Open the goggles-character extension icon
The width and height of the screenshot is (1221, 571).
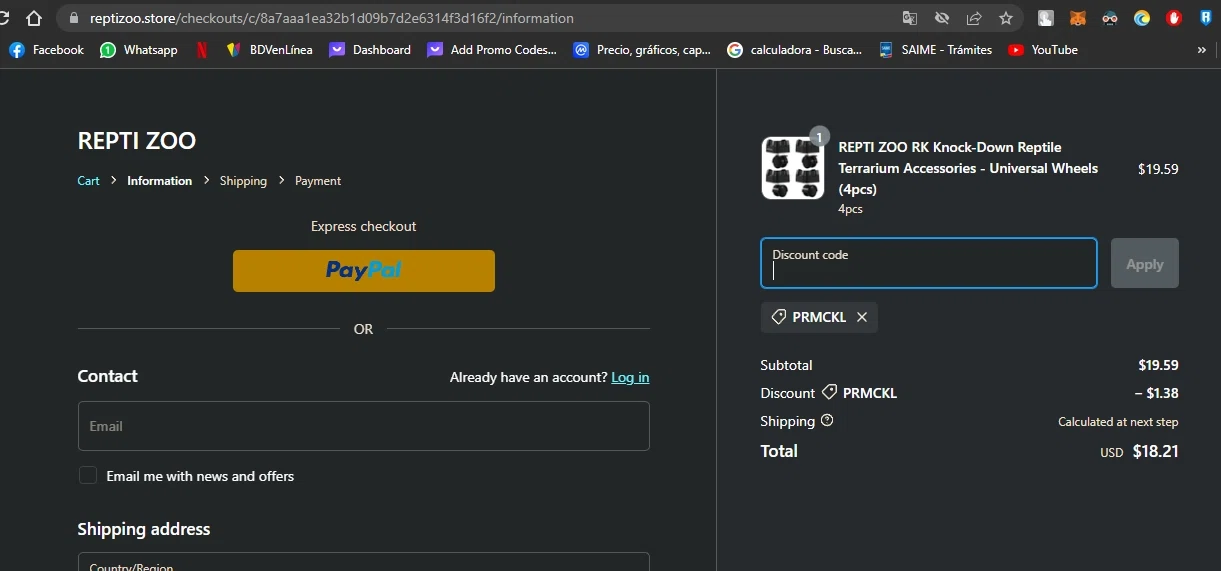pos(1110,18)
